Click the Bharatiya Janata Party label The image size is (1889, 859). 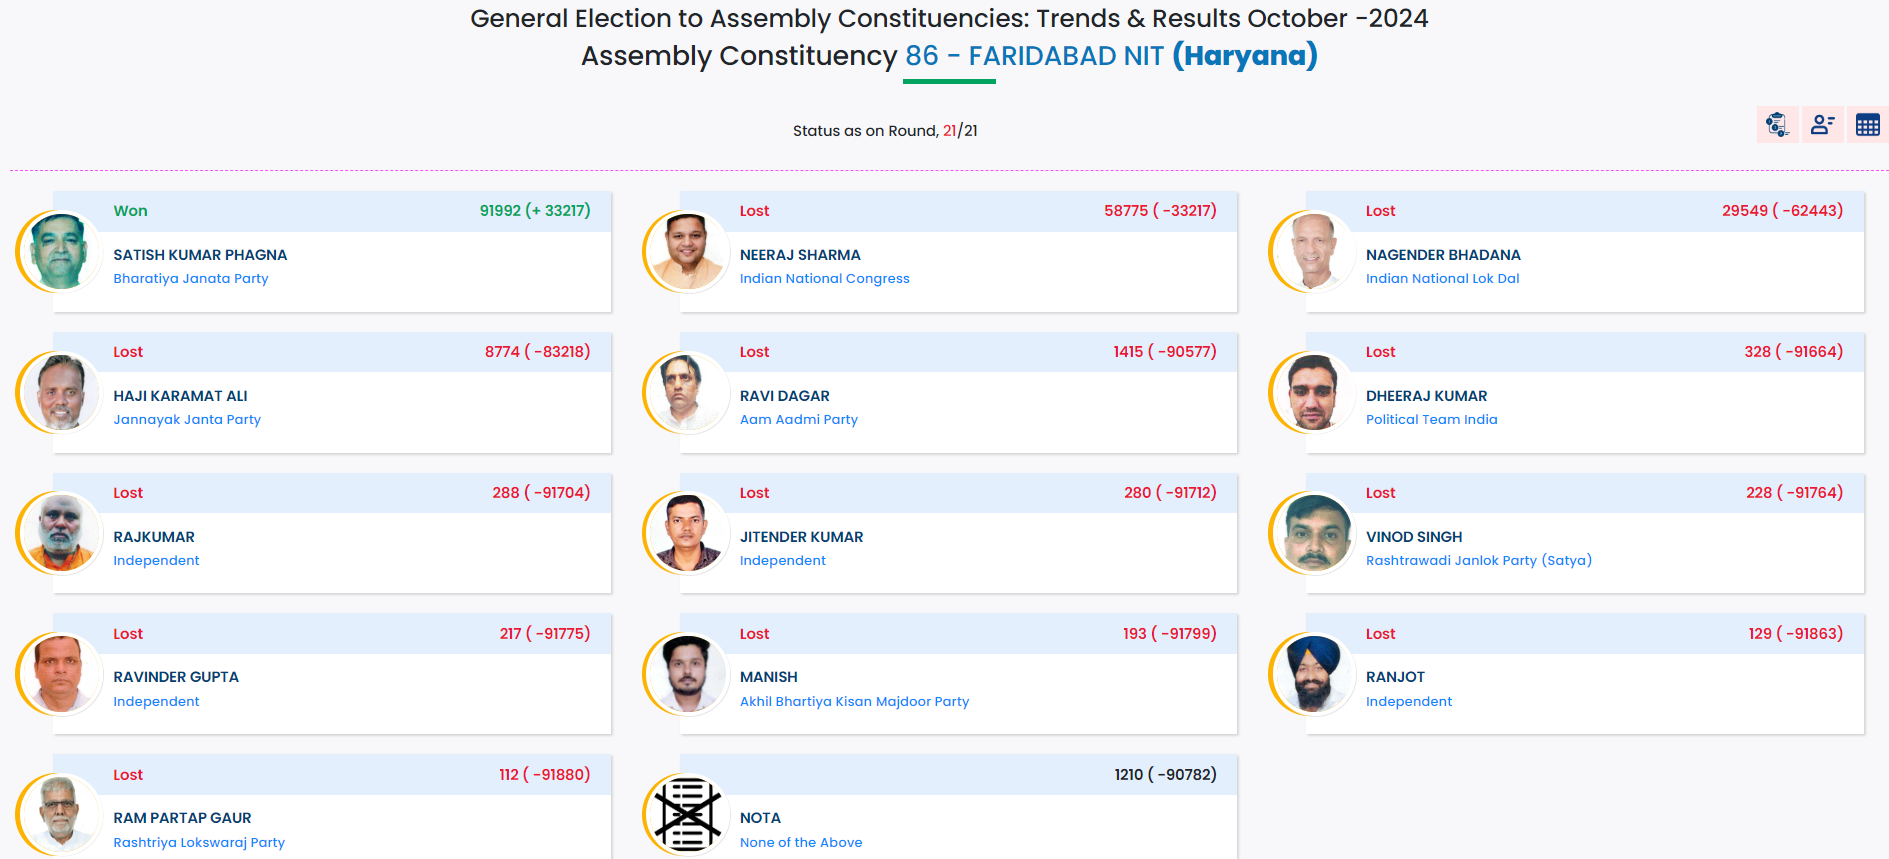tap(191, 279)
